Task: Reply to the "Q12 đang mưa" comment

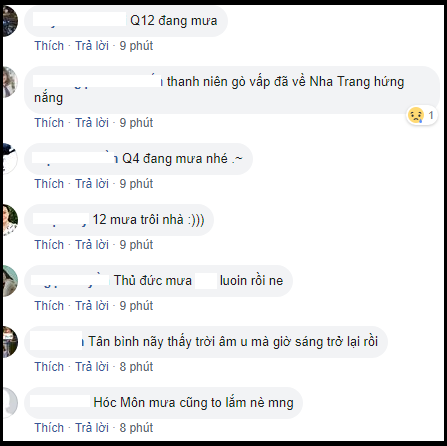Action: point(92,46)
